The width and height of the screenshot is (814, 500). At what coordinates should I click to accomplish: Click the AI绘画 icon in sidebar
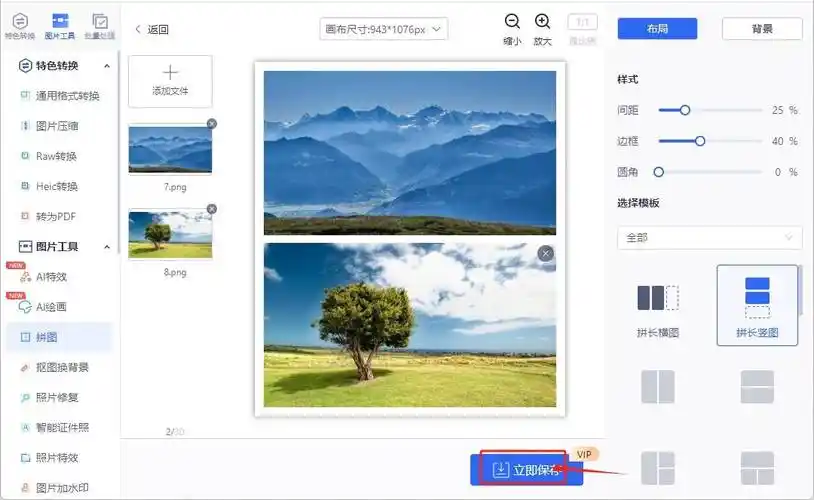[x=25, y=307]
